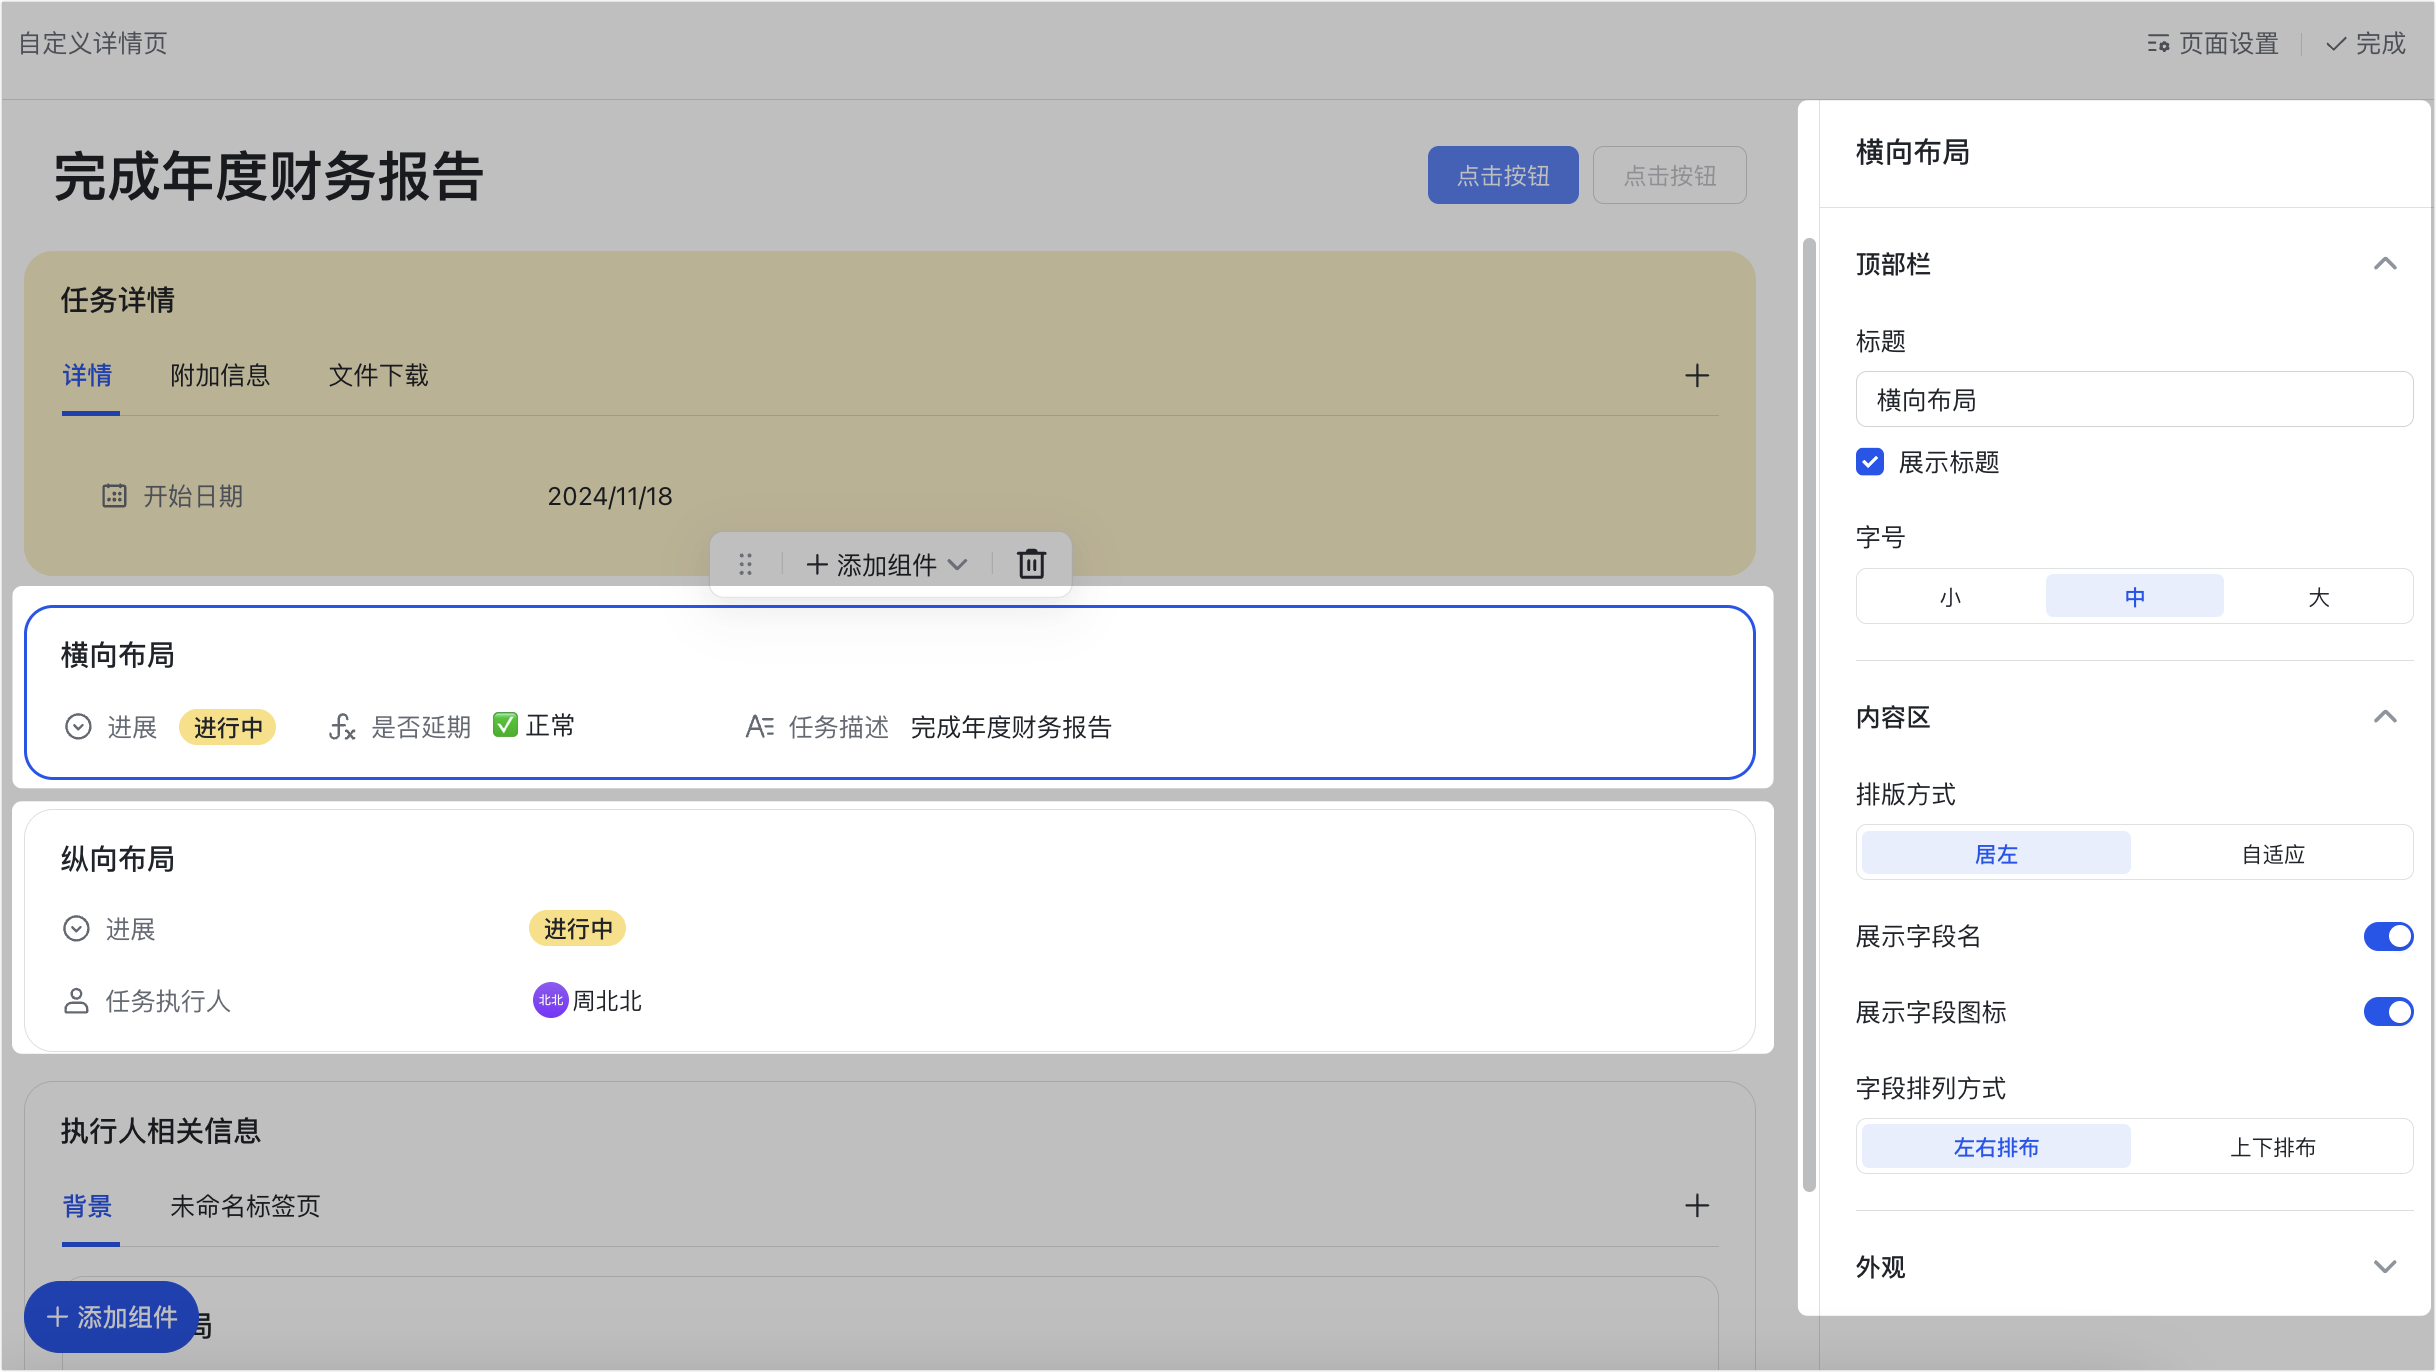The height and width of the screenshot is (1372, 2436).
Task: Select the 纵向布局 card title
Action: coord(118,859)
